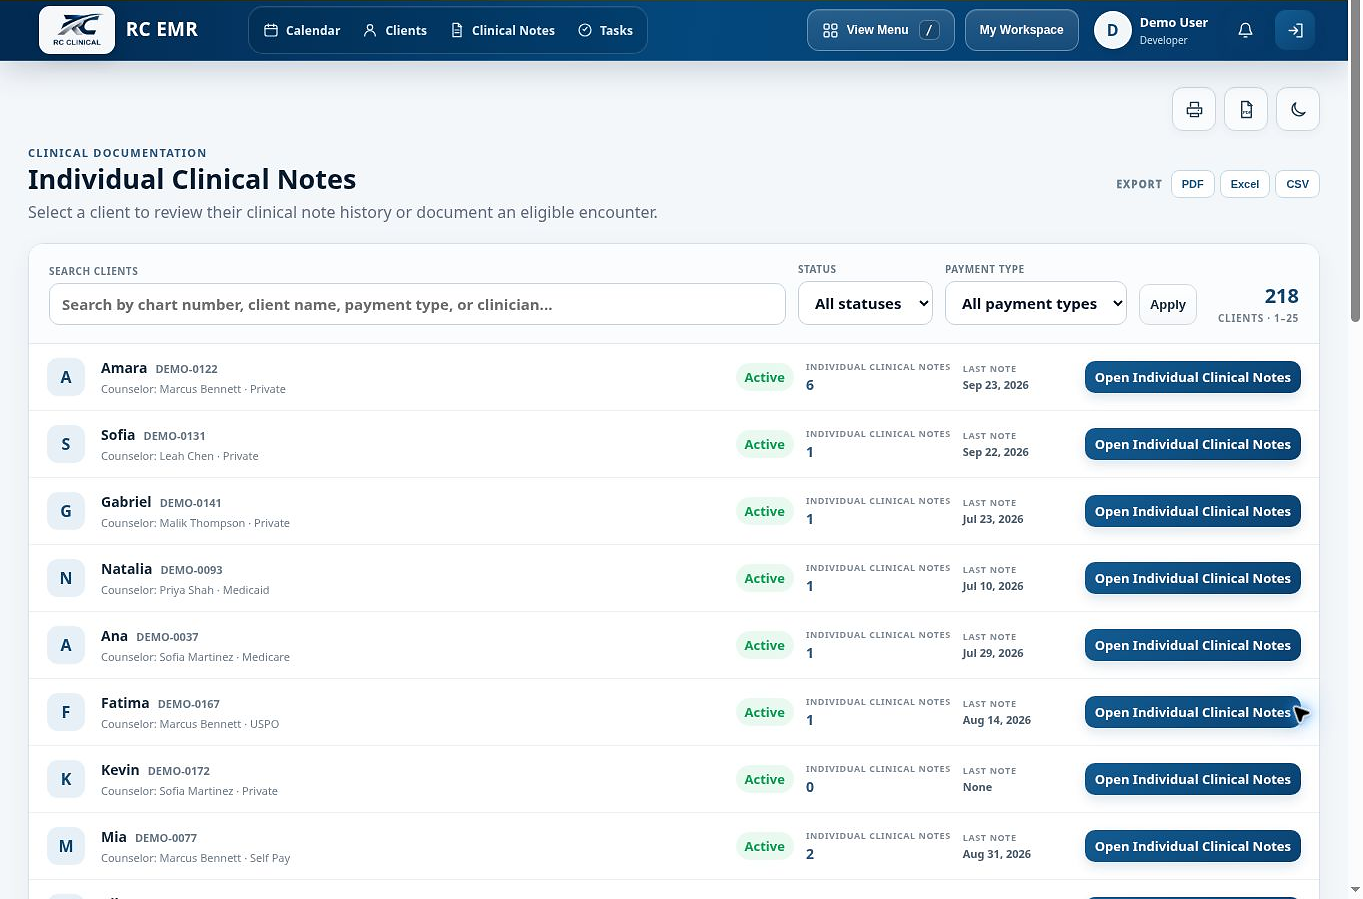Click Gabriel's avatar letter G
Image resolution: width=1363 pixels, height=899 pixels.
tap(66, 511)
